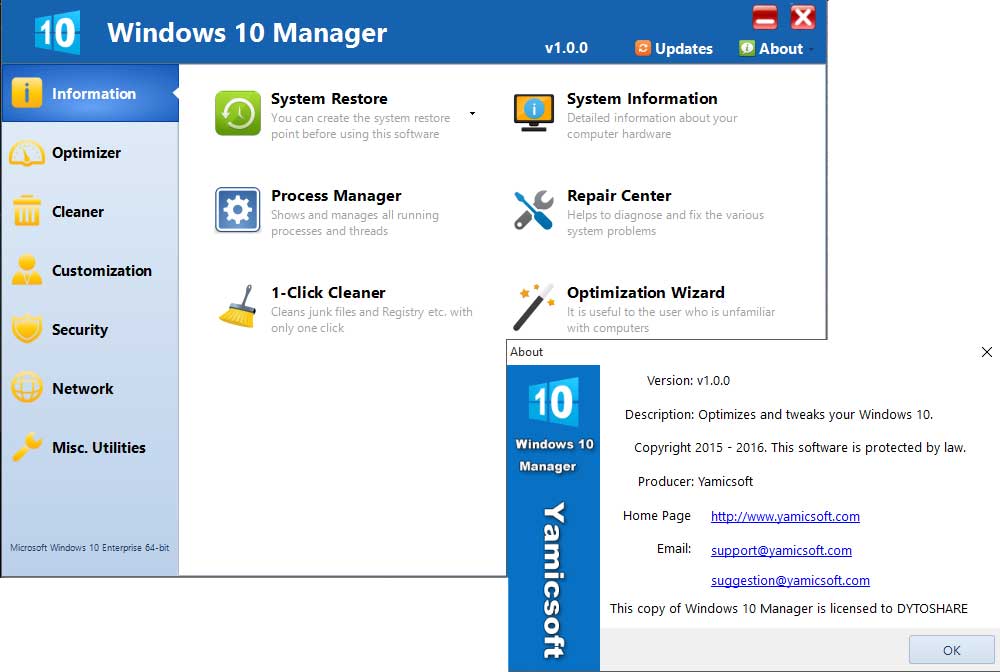
Task: Open the Customization tab label
Action: [x=102, y=270]
